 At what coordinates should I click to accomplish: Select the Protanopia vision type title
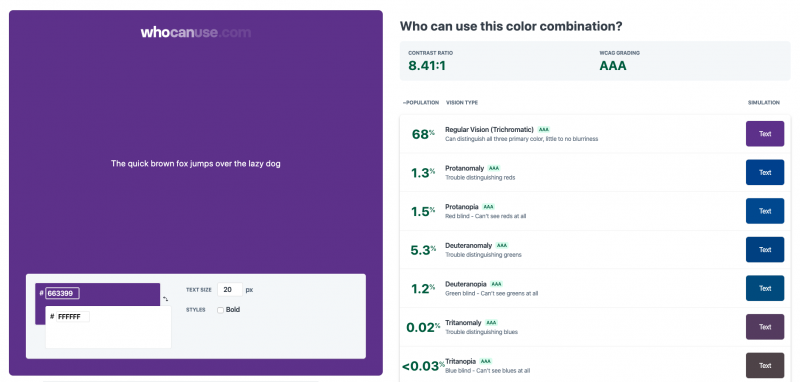(462, 207)
